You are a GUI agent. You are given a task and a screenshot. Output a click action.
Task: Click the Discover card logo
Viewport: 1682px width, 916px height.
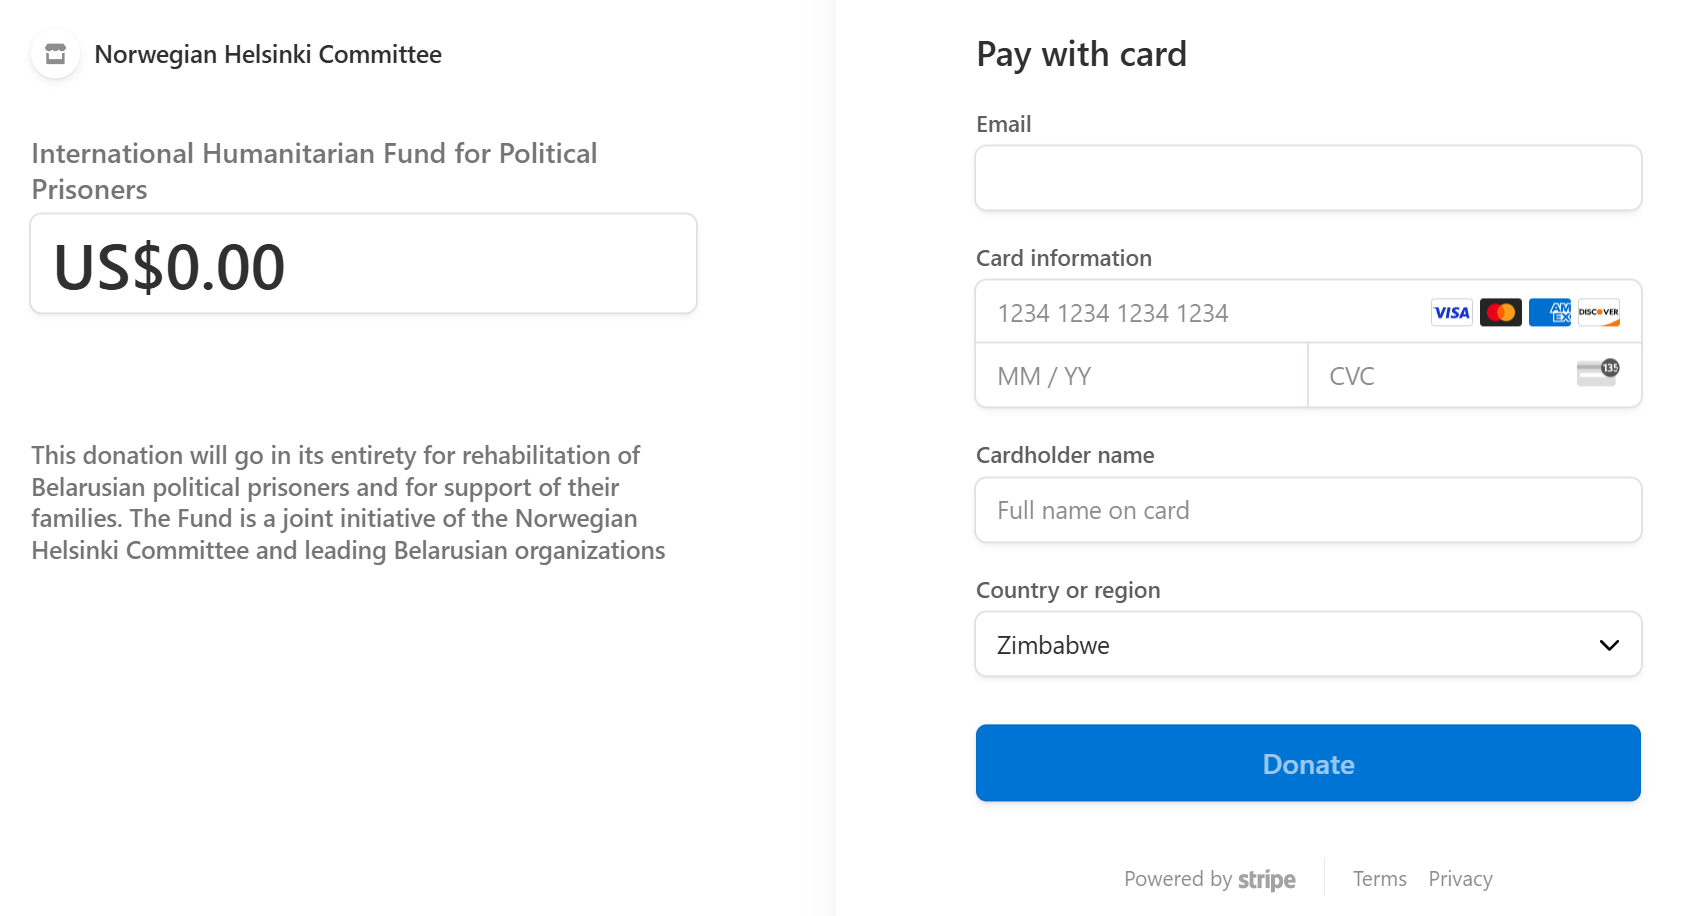click(x=1598, y=313)
